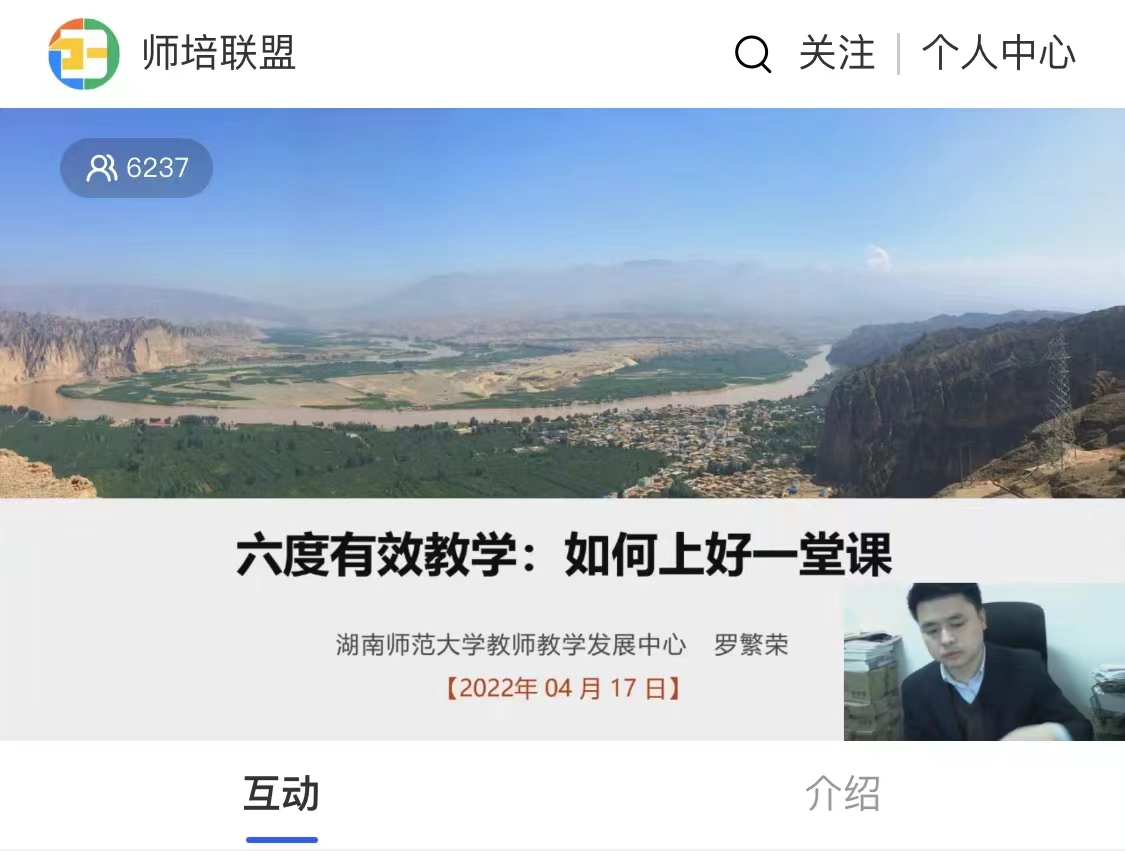Open 个人中心 personal center

(x=998, y=53)
